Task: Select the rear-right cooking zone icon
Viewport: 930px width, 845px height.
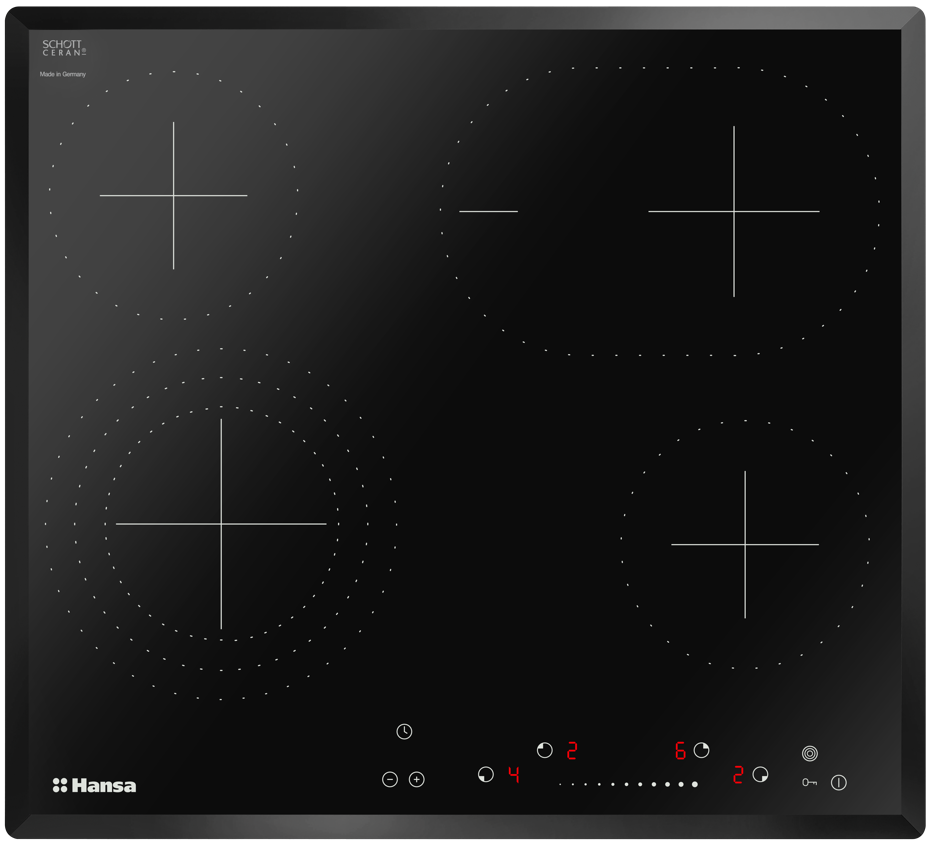Action: (702, 750)
